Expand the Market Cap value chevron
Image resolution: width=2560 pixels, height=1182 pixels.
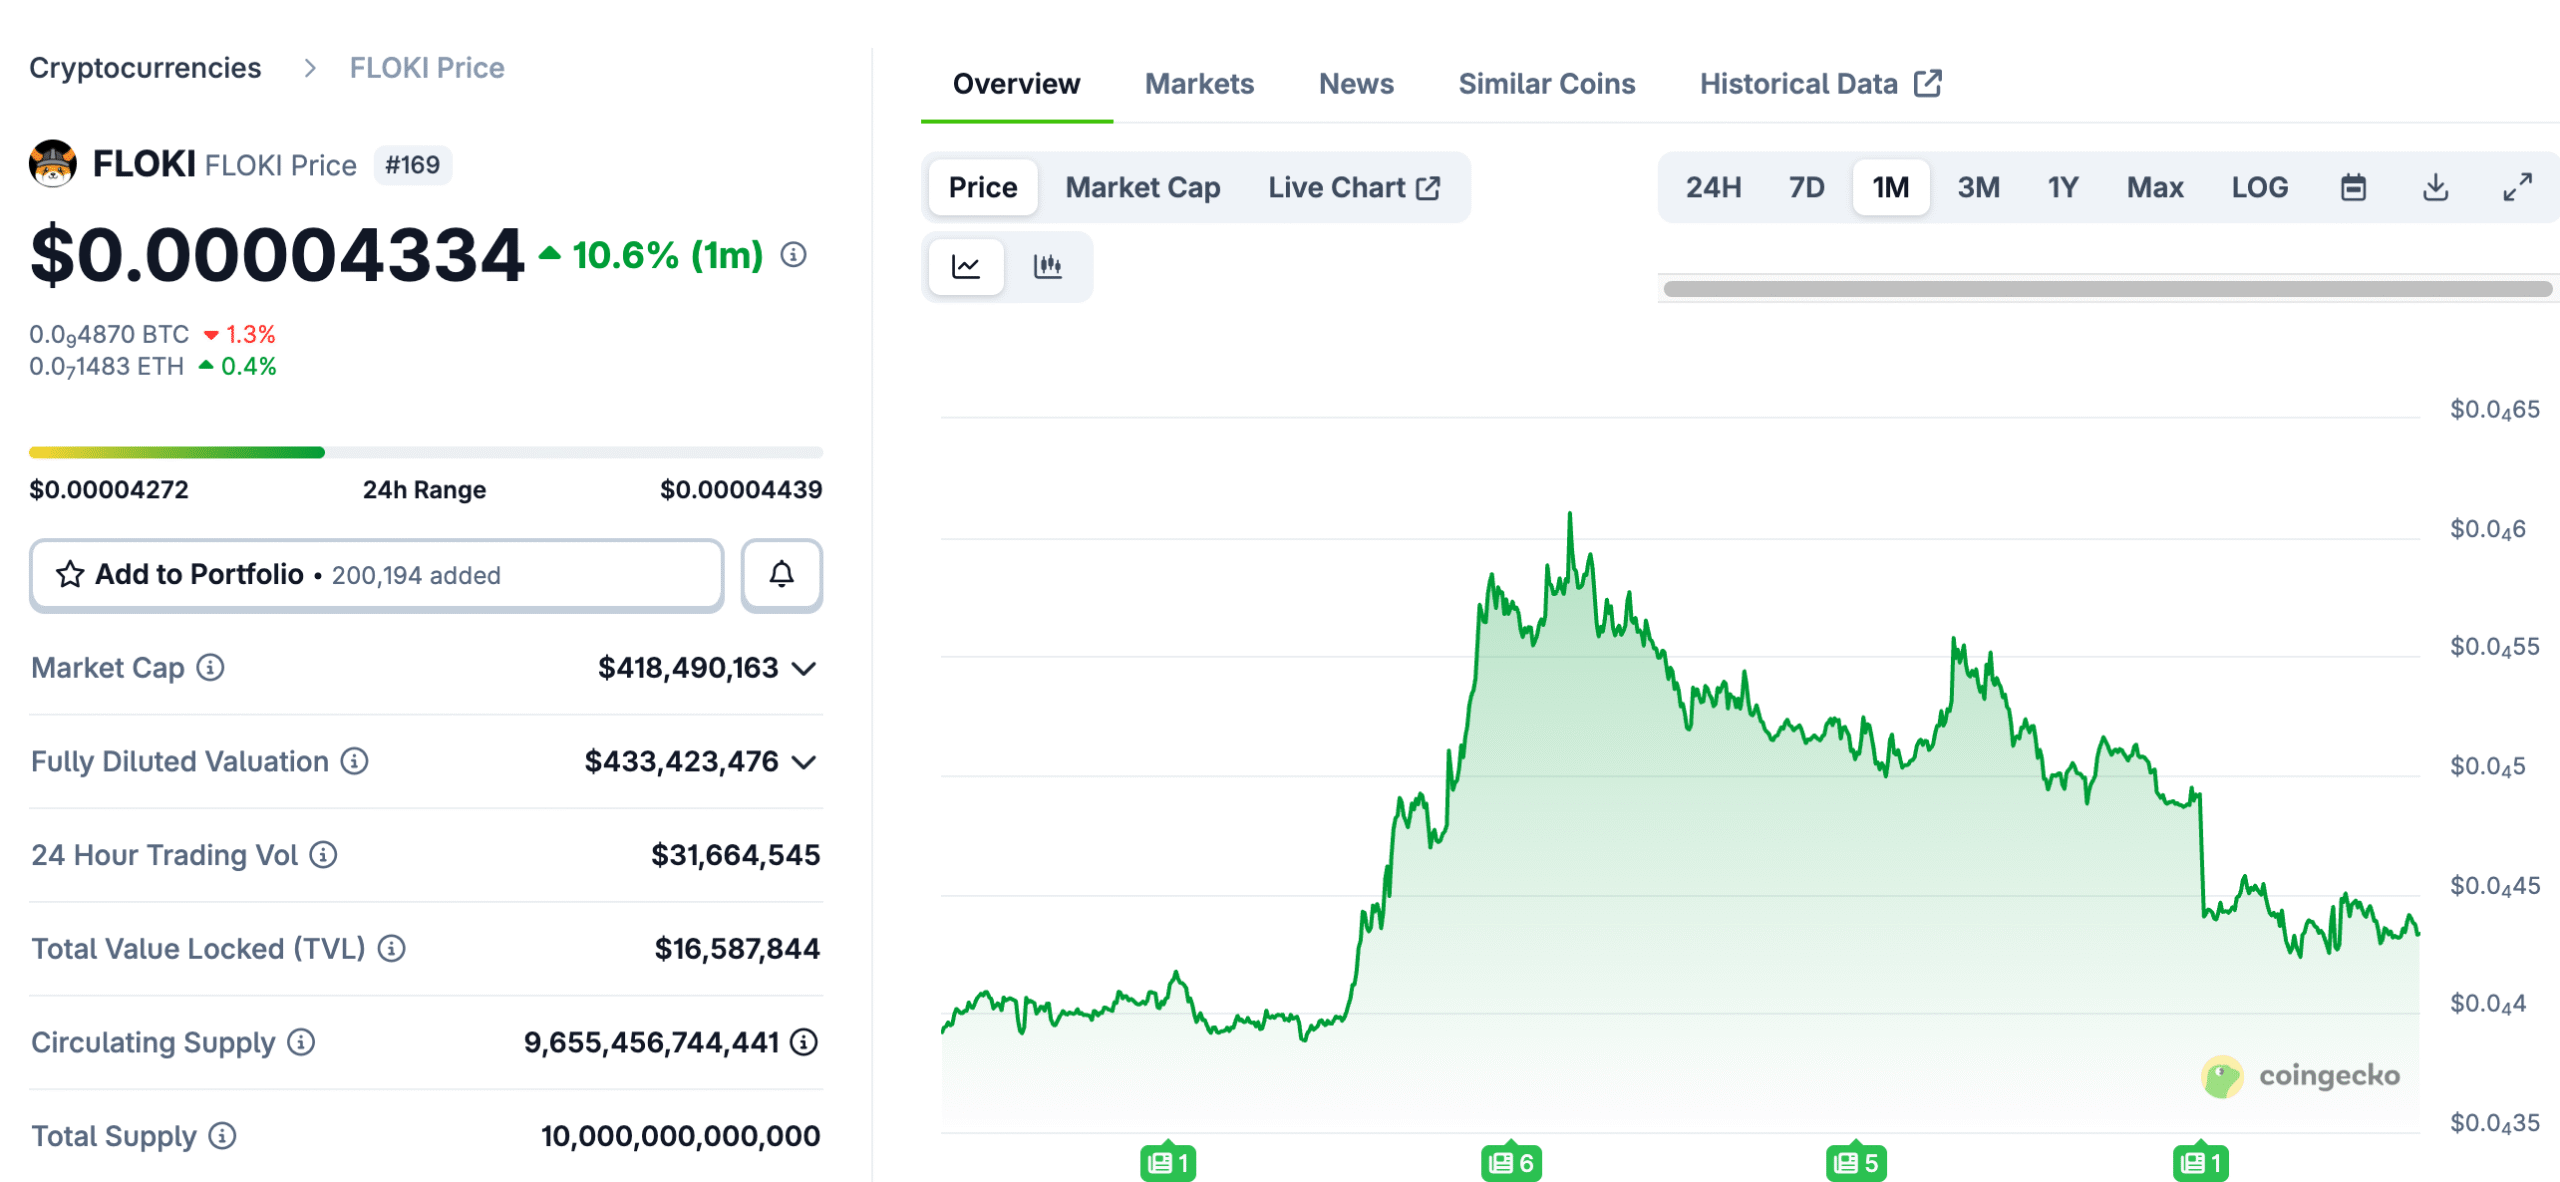tap(804, 668)
